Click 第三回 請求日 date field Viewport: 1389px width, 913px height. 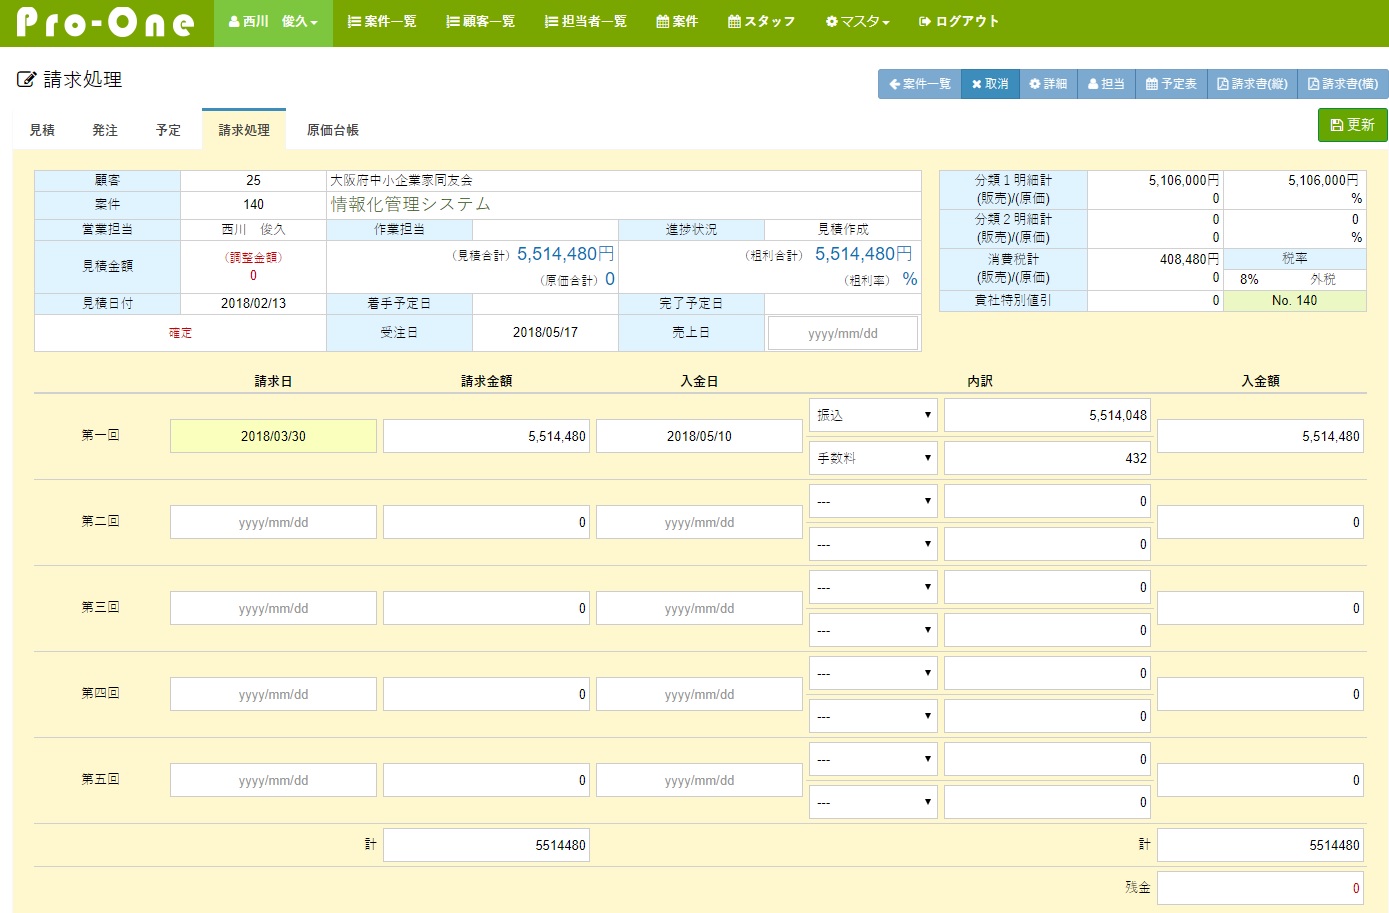pyautogui.click(x=273, y=608)
